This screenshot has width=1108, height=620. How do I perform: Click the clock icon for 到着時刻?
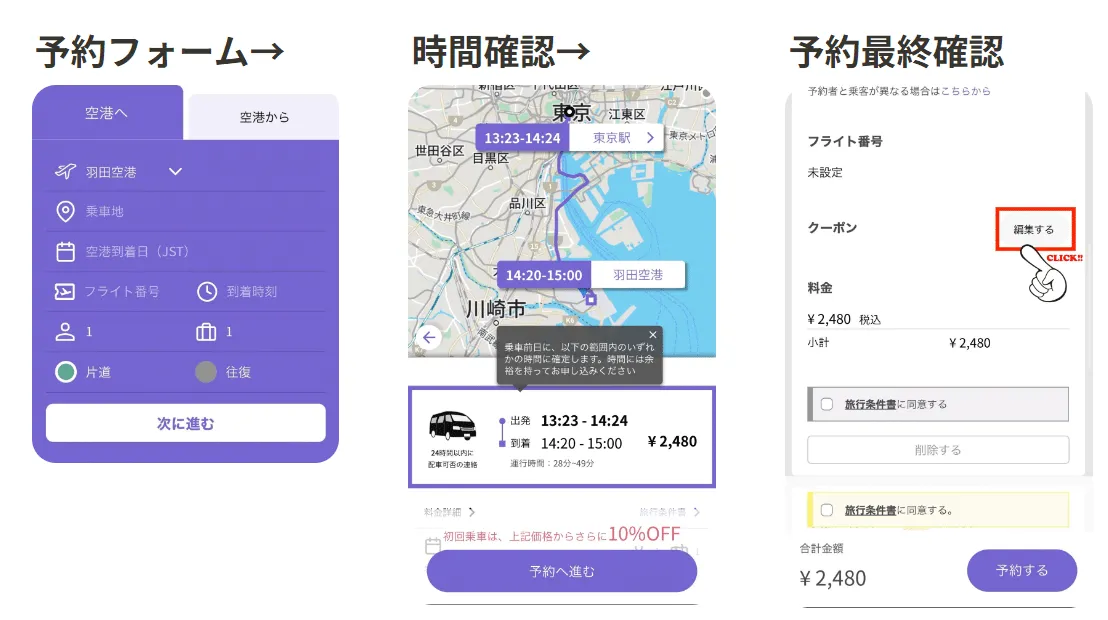pyautogui.click(x=206, y=291)
